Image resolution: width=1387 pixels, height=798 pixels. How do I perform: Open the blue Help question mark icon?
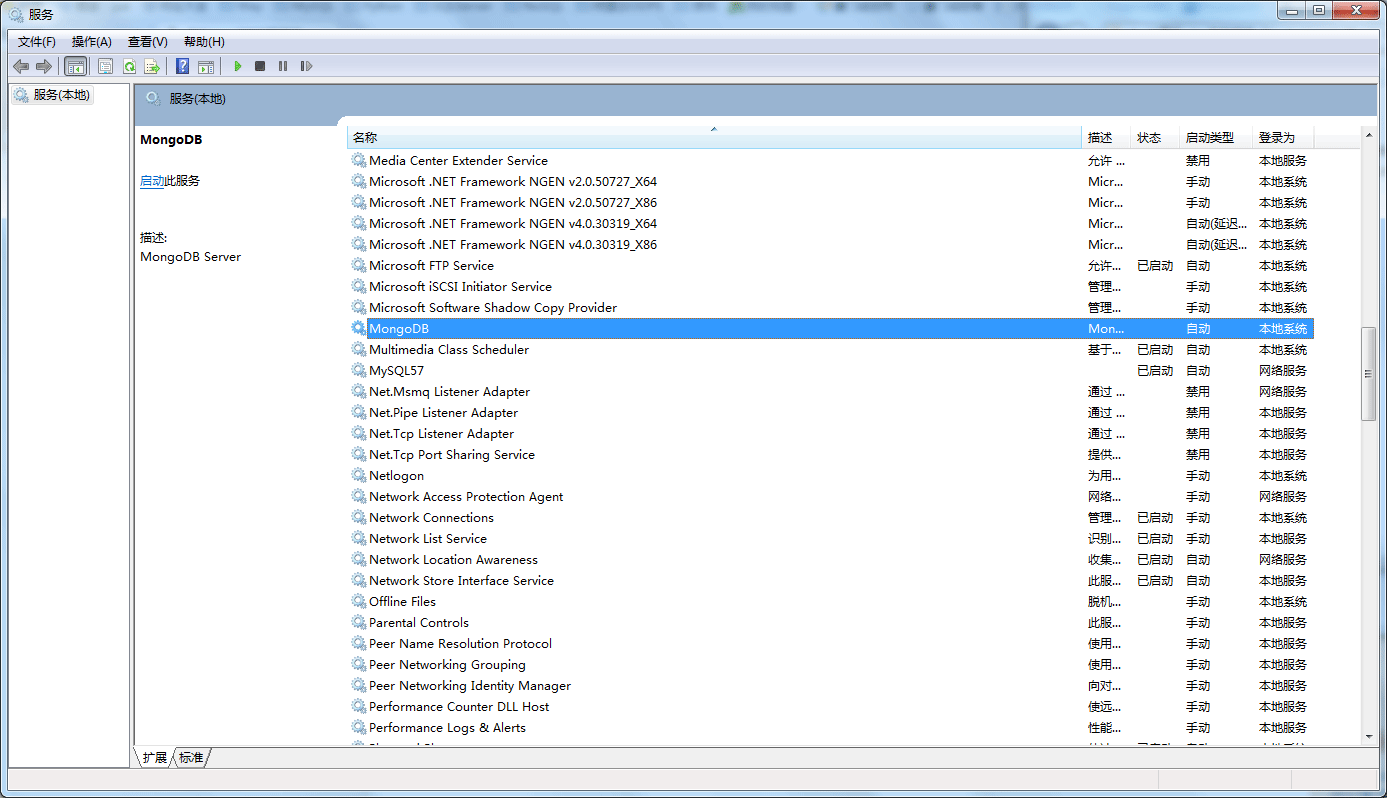182,66
